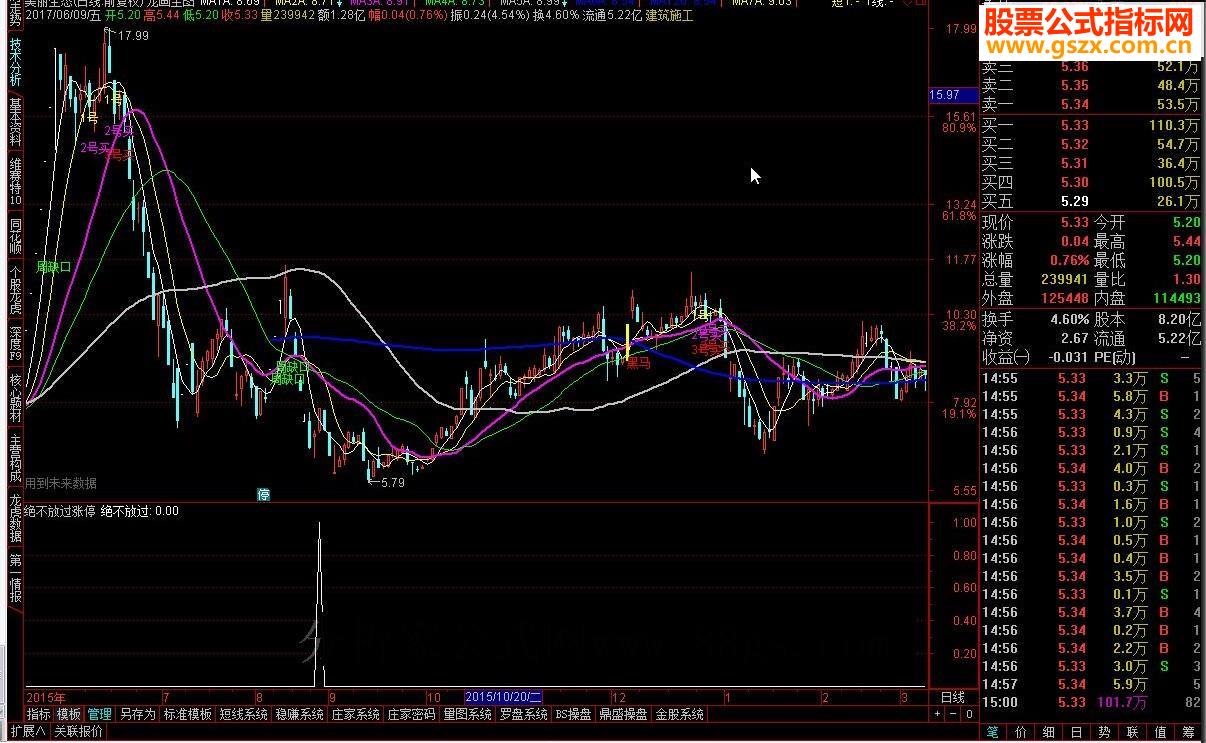Click the 买五 bid row at 5.29
Image resolution: width=1206 pixels, height=743 pixels.
(x=1091, y=201)
